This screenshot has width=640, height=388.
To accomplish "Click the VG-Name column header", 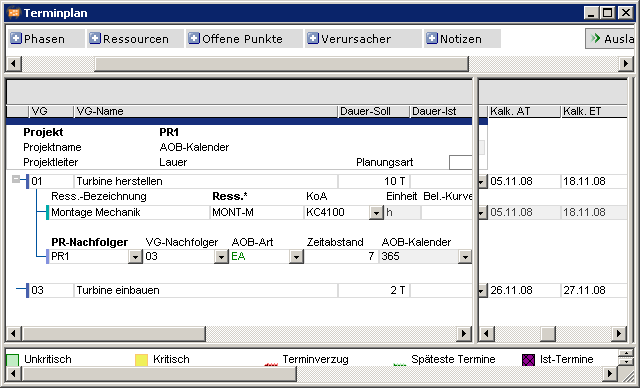I will (x=206, y=111).
